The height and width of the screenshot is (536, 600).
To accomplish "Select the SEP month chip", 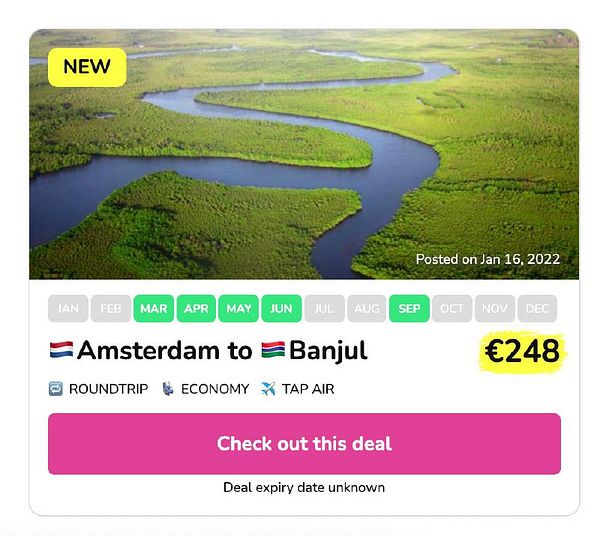I will pos(409,308).
